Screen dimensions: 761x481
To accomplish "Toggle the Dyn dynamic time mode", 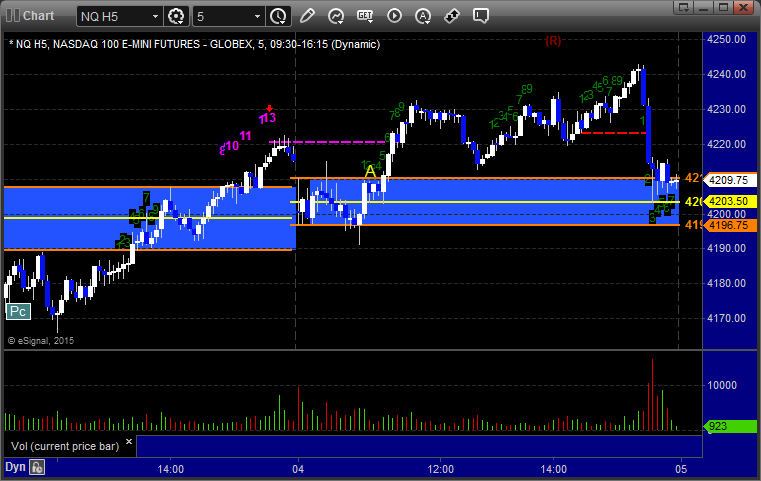I will [x=15, y=467].
